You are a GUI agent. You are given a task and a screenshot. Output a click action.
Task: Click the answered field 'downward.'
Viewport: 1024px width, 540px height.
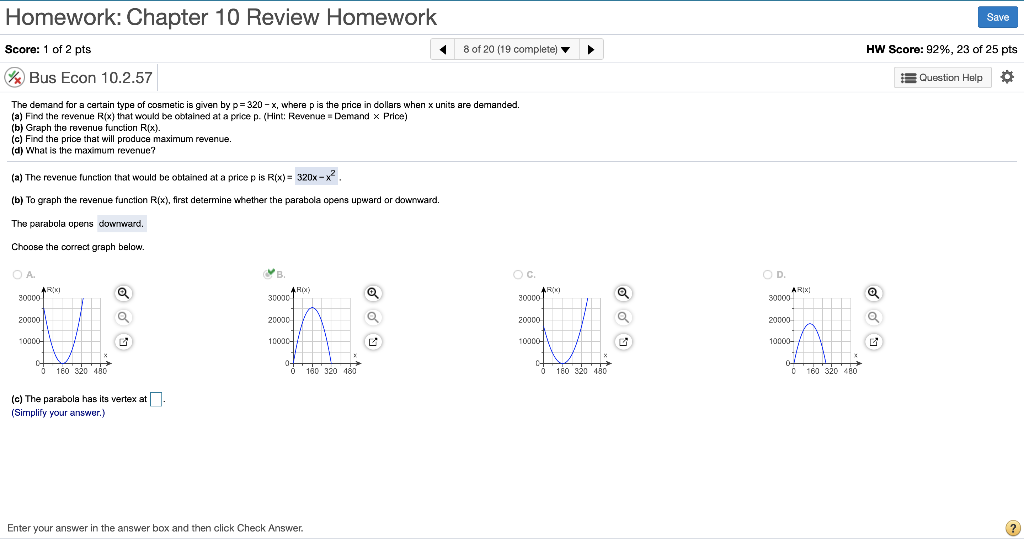tap(121, 223)
